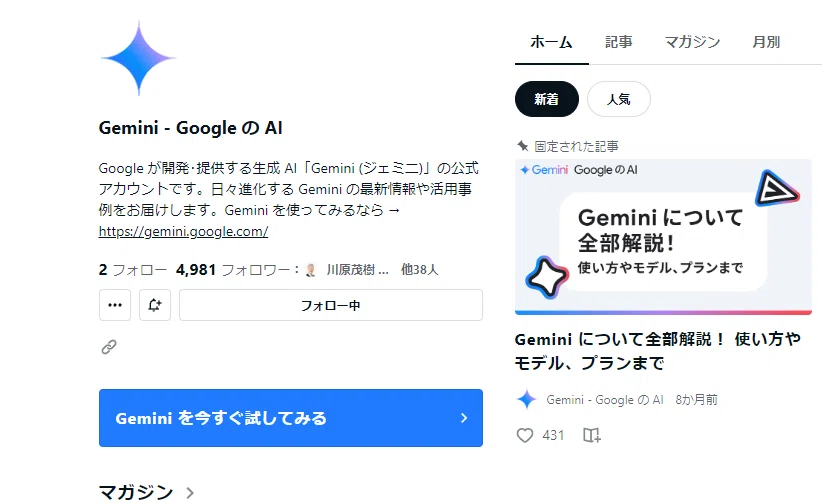This screenshot has width=822, height=504.
Task: Click the arrow on Gemini を今すぐ試してみる banner
Action: [x=463, y=418]
